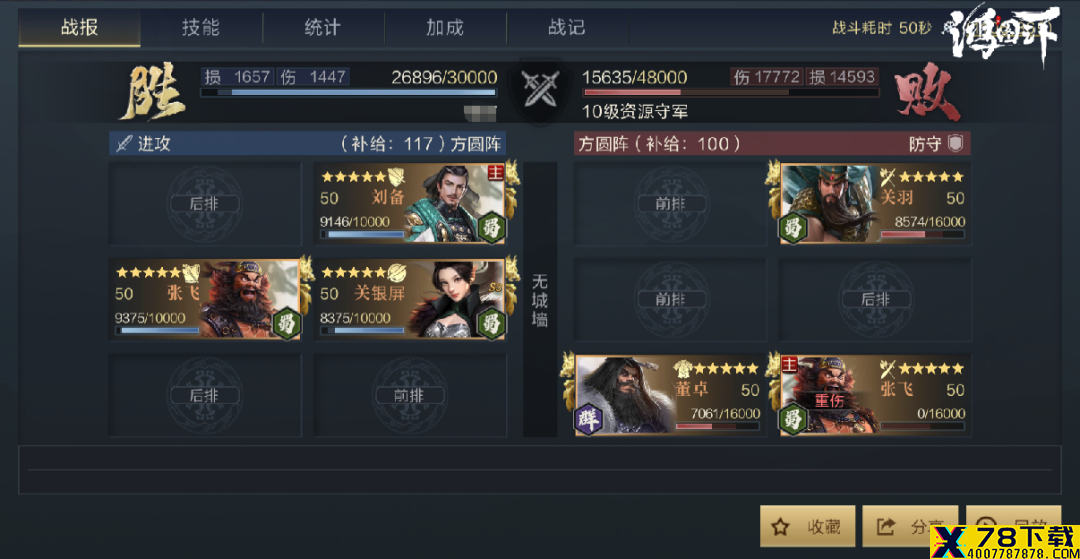Click the defense shield icon beside 防守

click(x=955, y=143)
